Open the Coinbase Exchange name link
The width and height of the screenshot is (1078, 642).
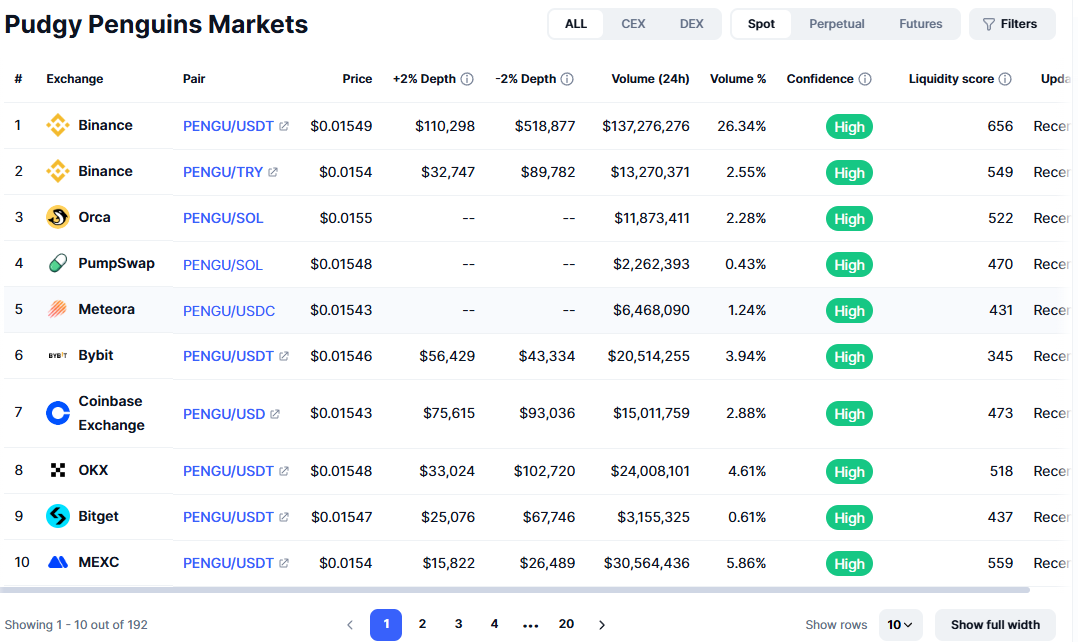coord(111,413)
